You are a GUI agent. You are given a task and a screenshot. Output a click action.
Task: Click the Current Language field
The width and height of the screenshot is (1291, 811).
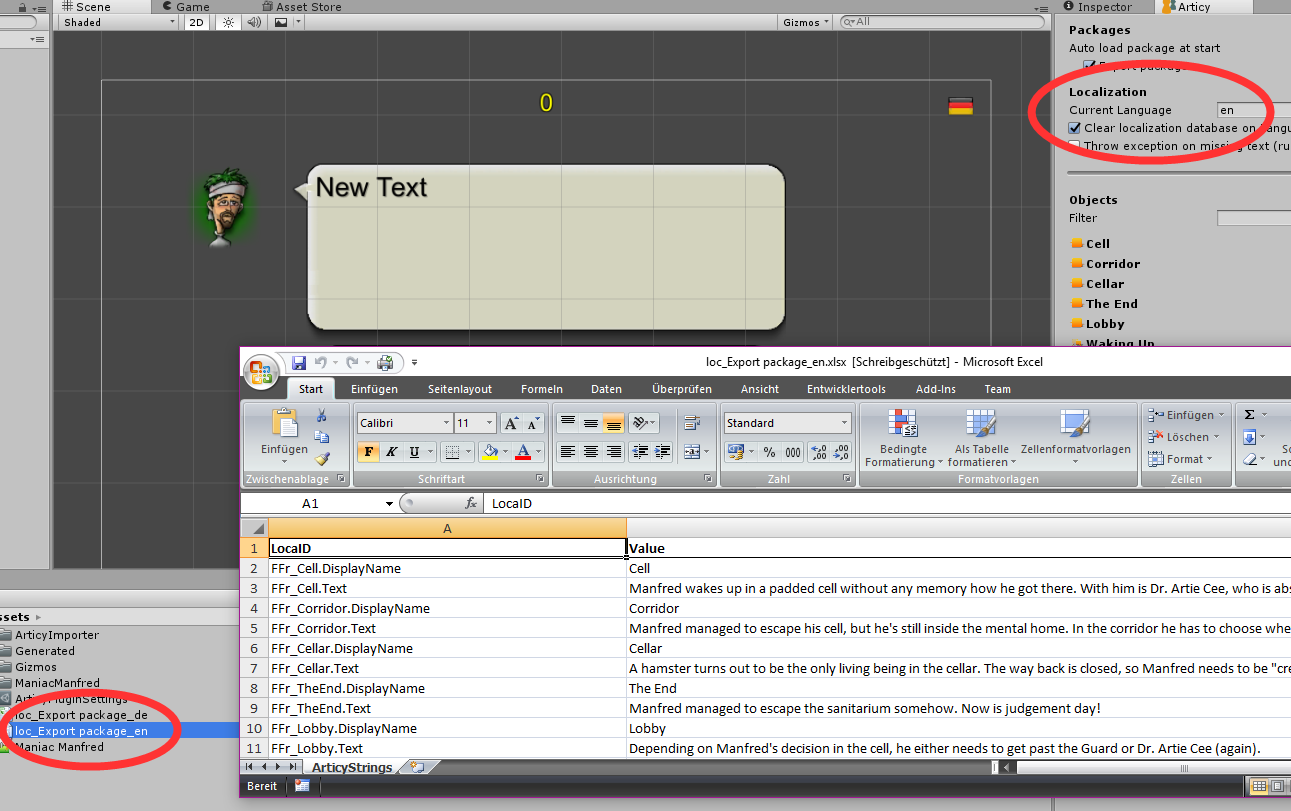point(1253,110)
